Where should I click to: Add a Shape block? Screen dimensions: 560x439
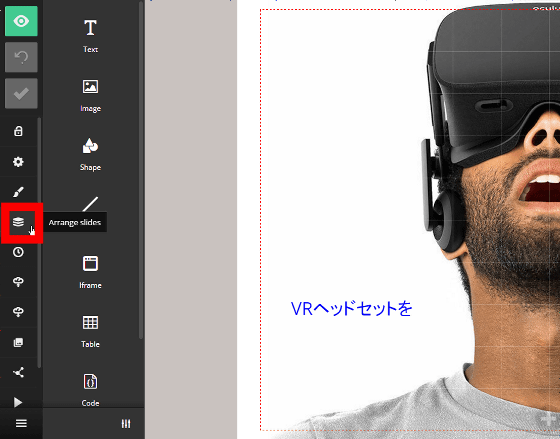pos(90,155)
